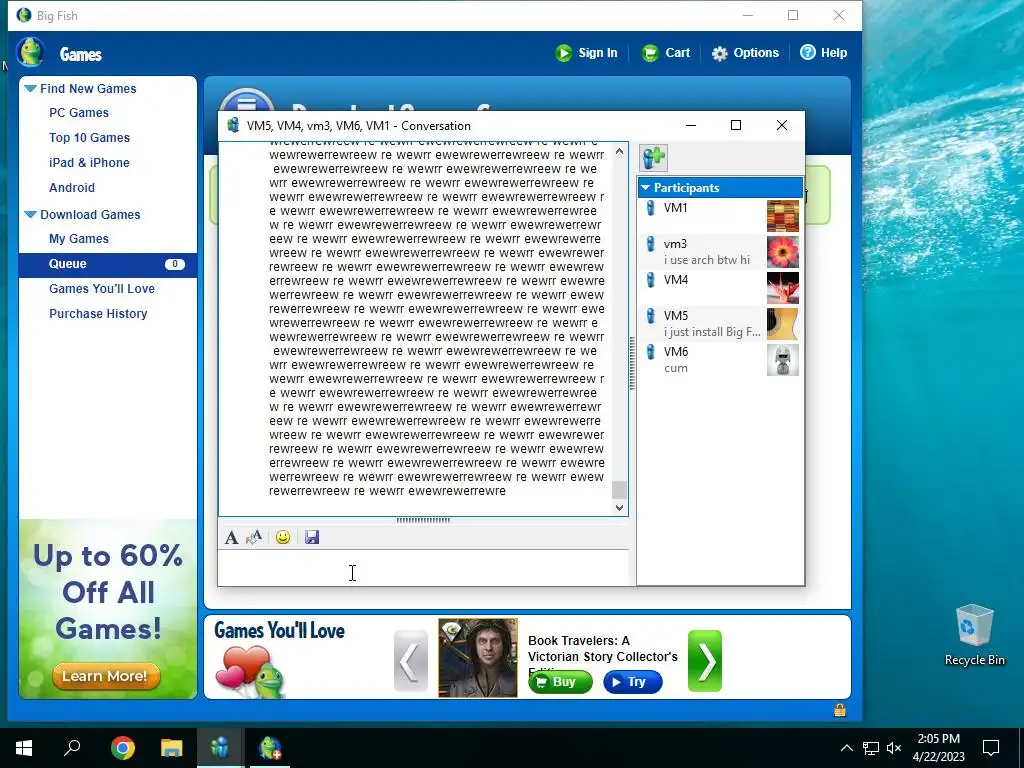Click Try for Book Travelers game
Screen dimensions: 1024x768
point(633,682)
